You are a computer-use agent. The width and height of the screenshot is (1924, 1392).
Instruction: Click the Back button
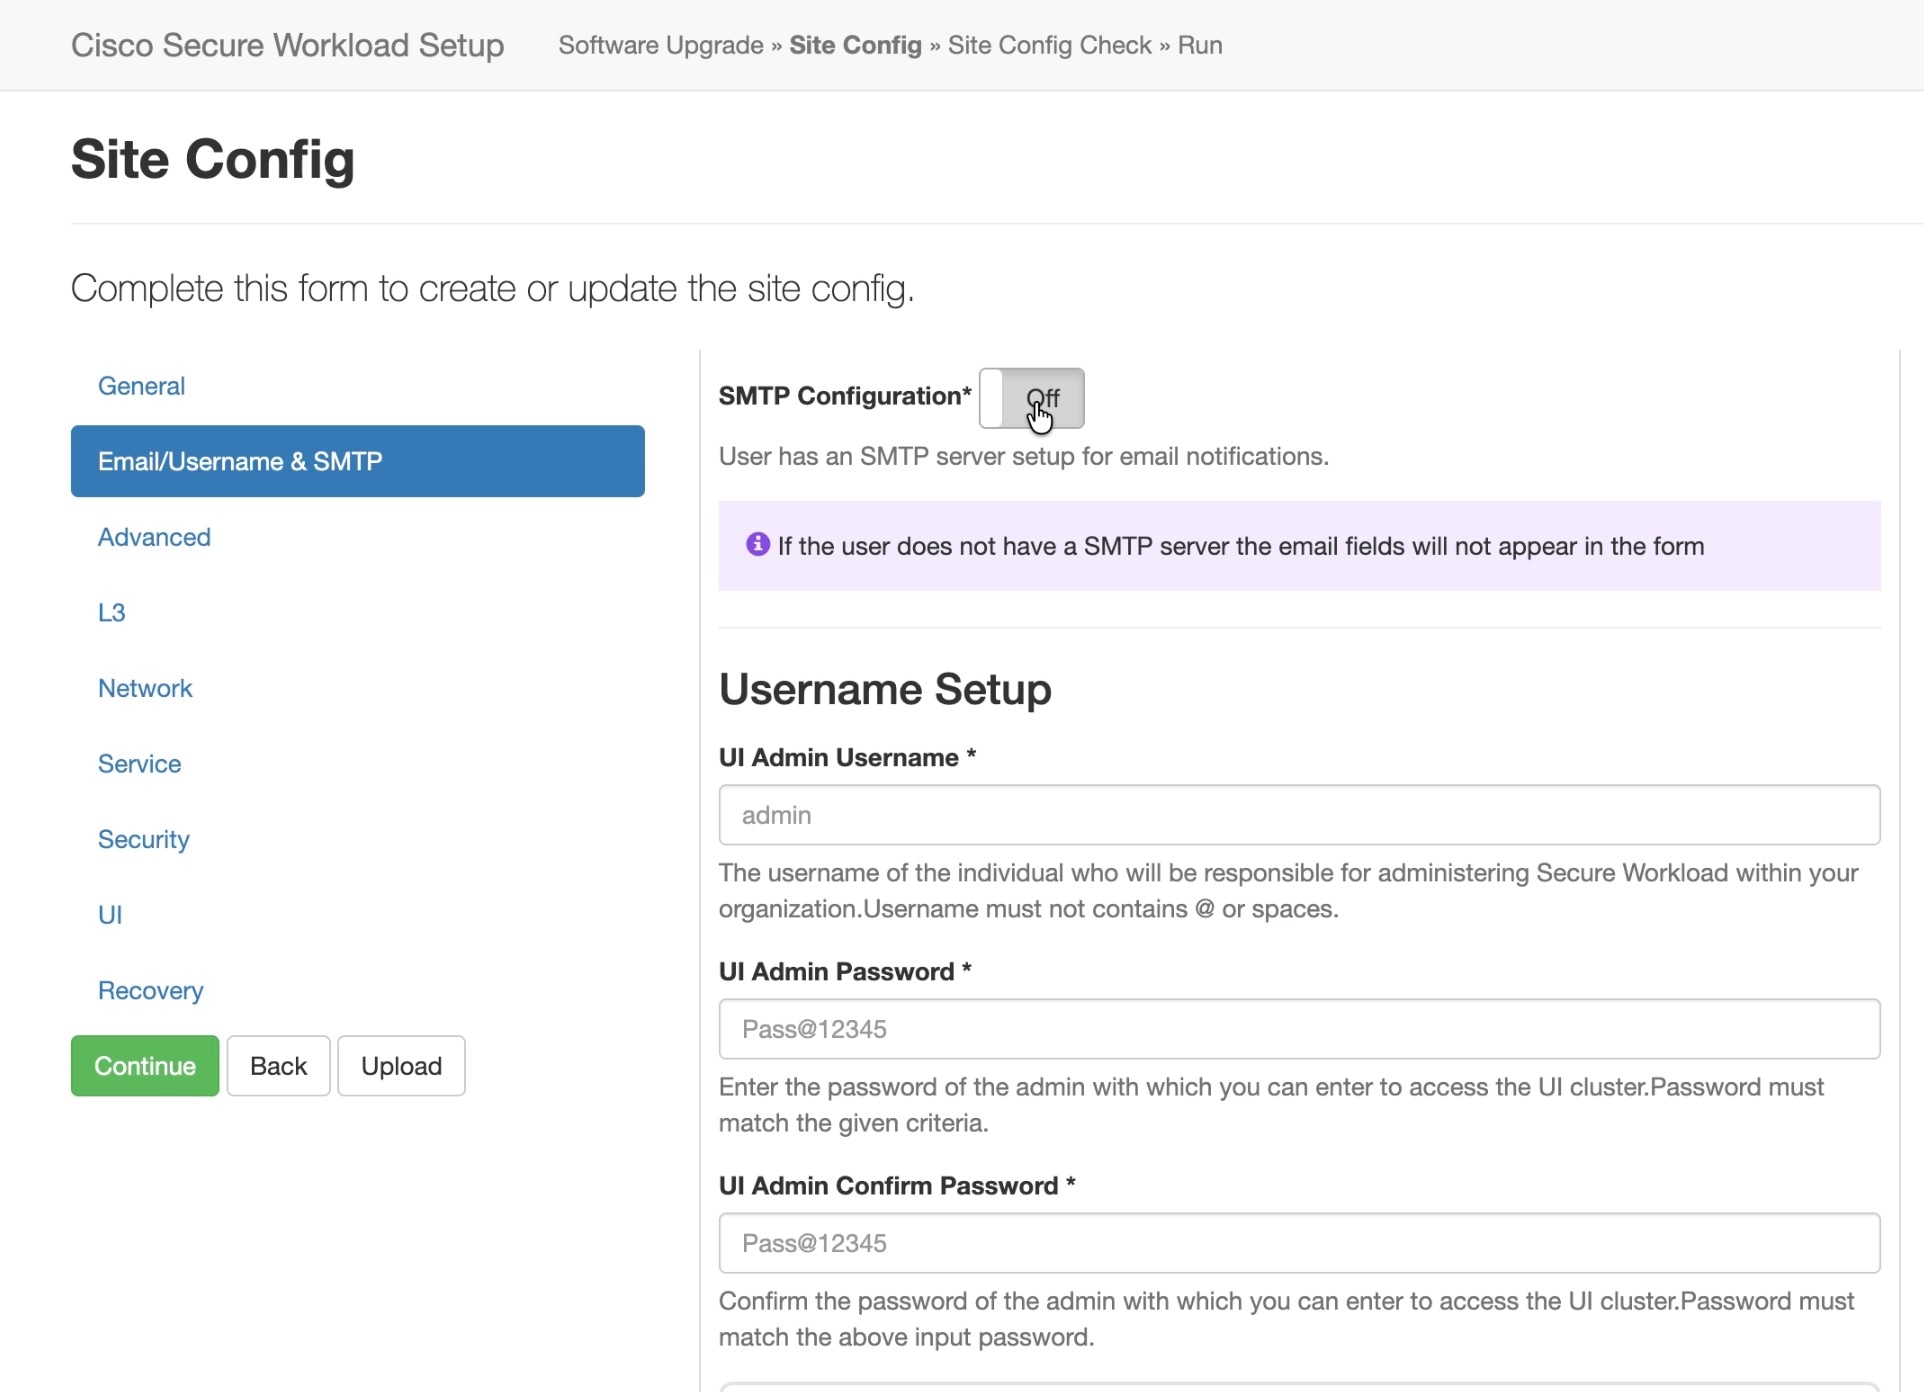(278, 1066)
